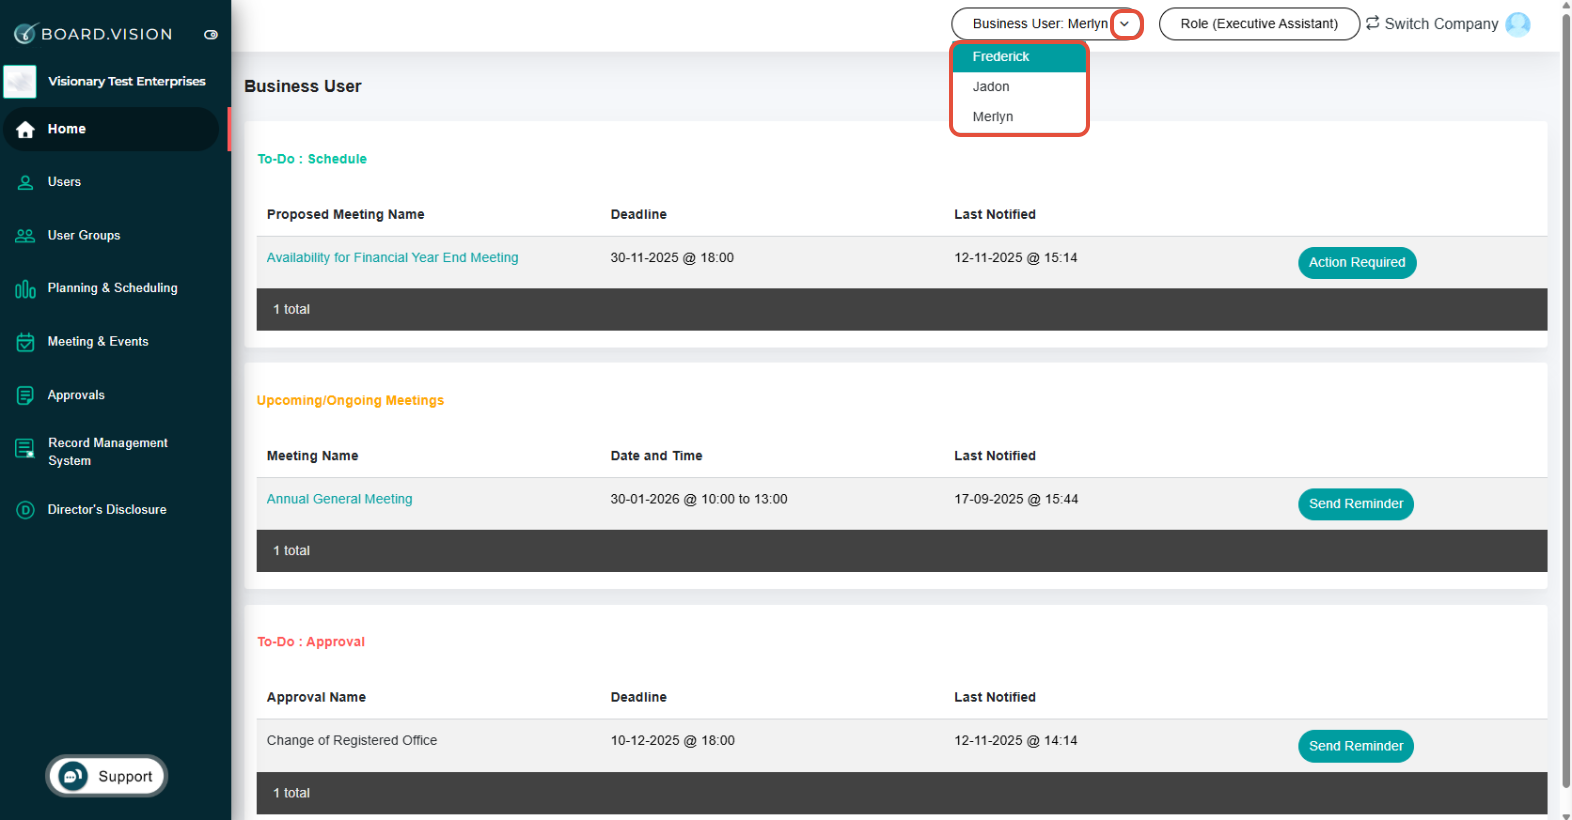
Task: Send Reminder for Change of Registered Office
Action: [x=1356, y=746]
